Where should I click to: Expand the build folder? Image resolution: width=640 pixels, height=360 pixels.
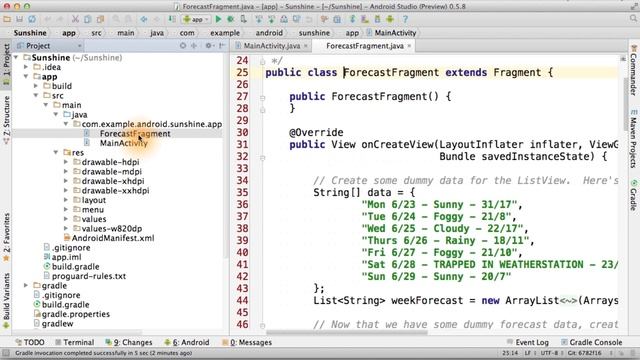[x=36, y=86]
